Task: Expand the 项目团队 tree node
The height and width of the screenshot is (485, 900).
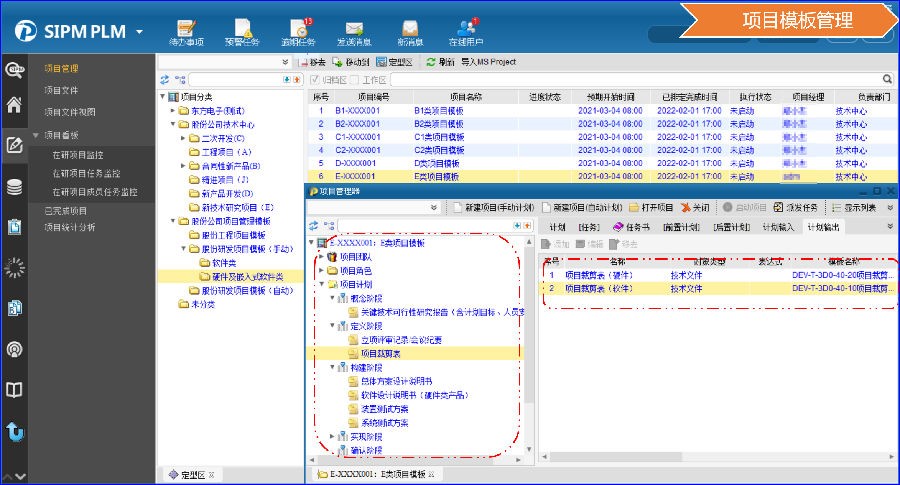Action: pyautogui.click(x=321, y=256)
